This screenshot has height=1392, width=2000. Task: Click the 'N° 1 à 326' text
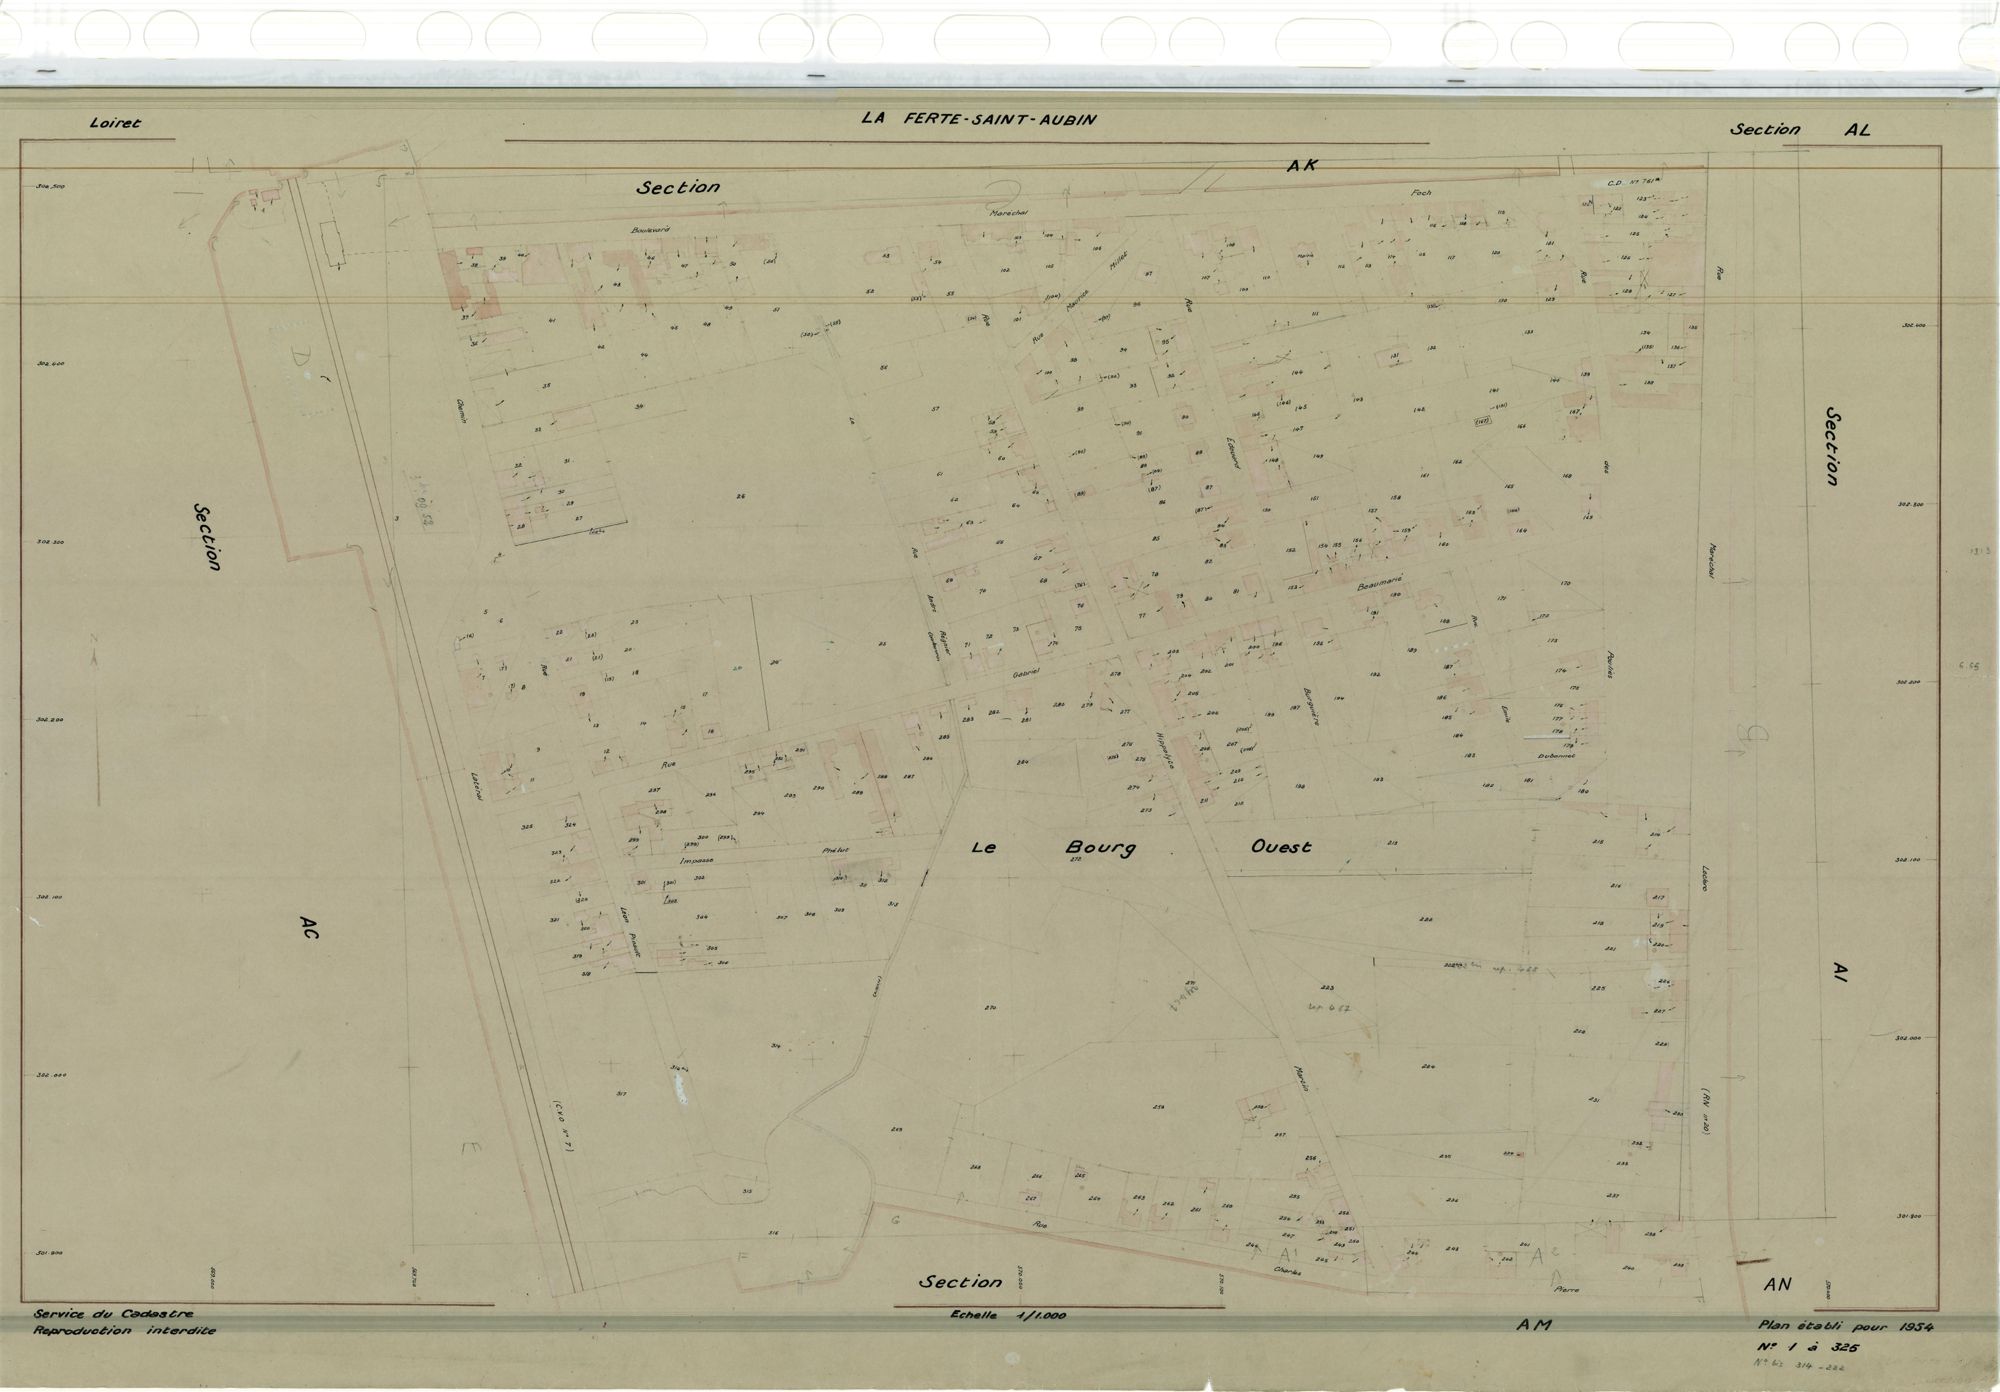pyautogui.click(x=1807, y=1346)
